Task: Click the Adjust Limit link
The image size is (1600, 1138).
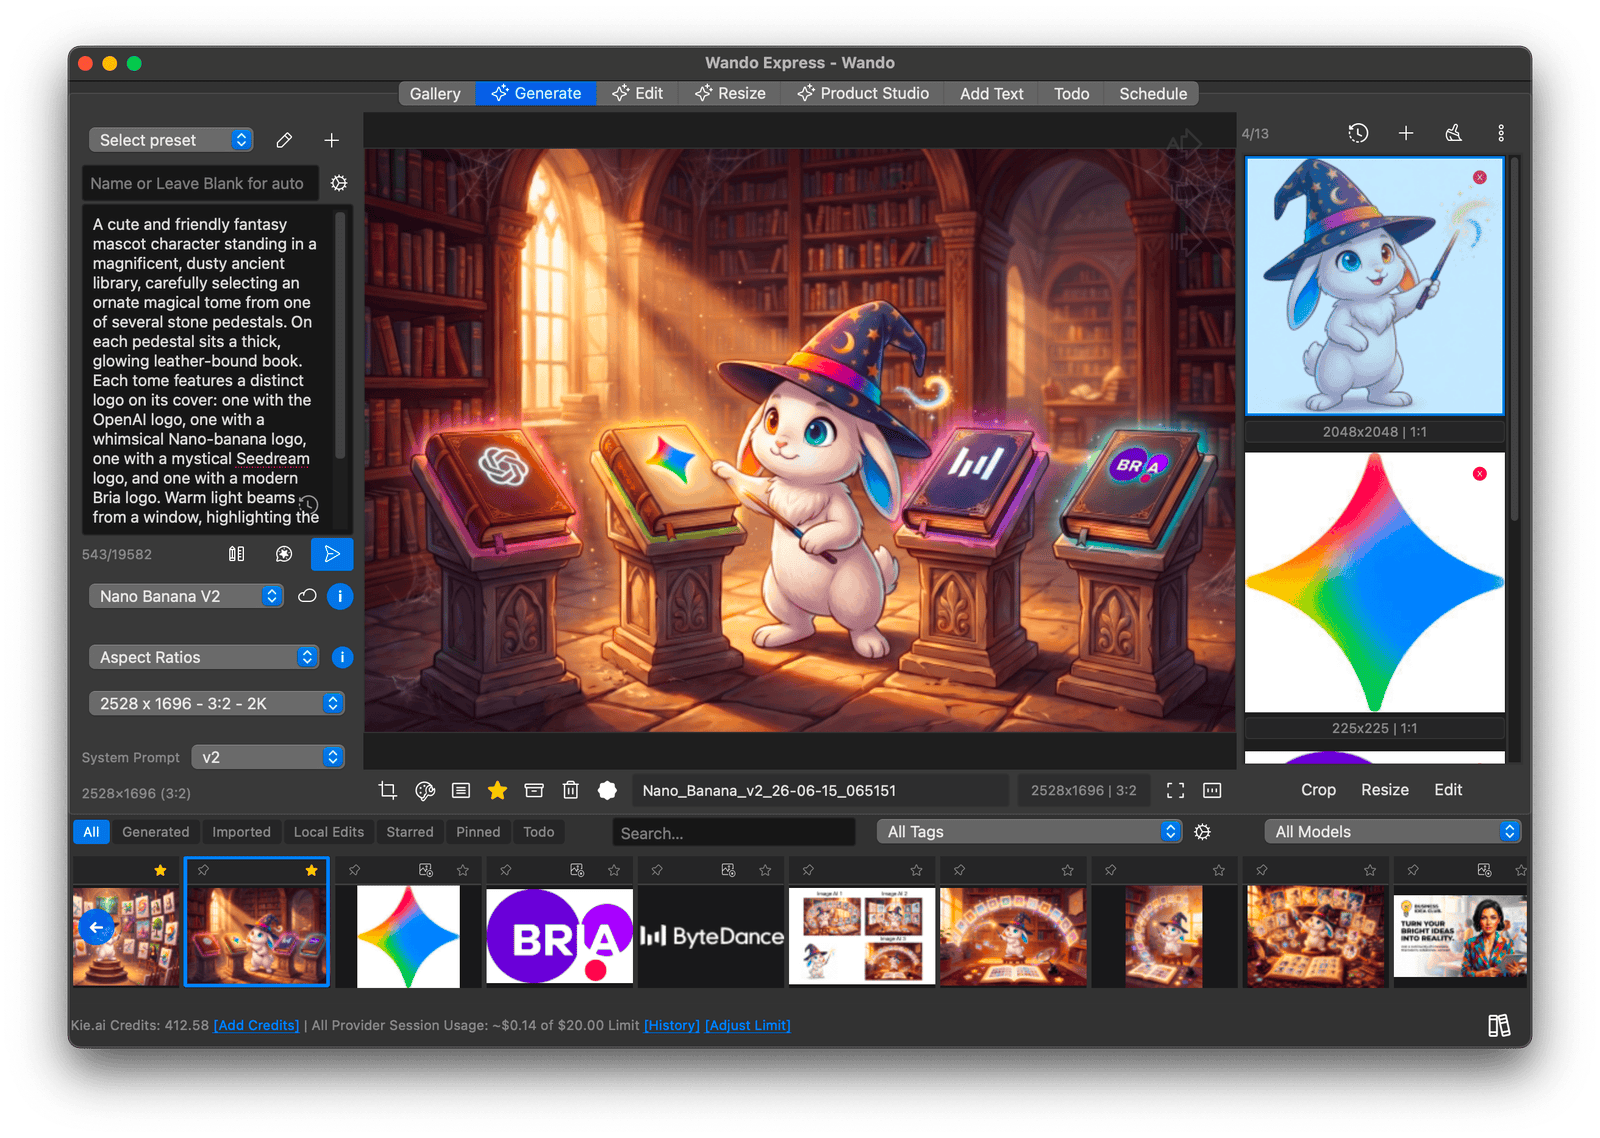Action: [748, 1025]
